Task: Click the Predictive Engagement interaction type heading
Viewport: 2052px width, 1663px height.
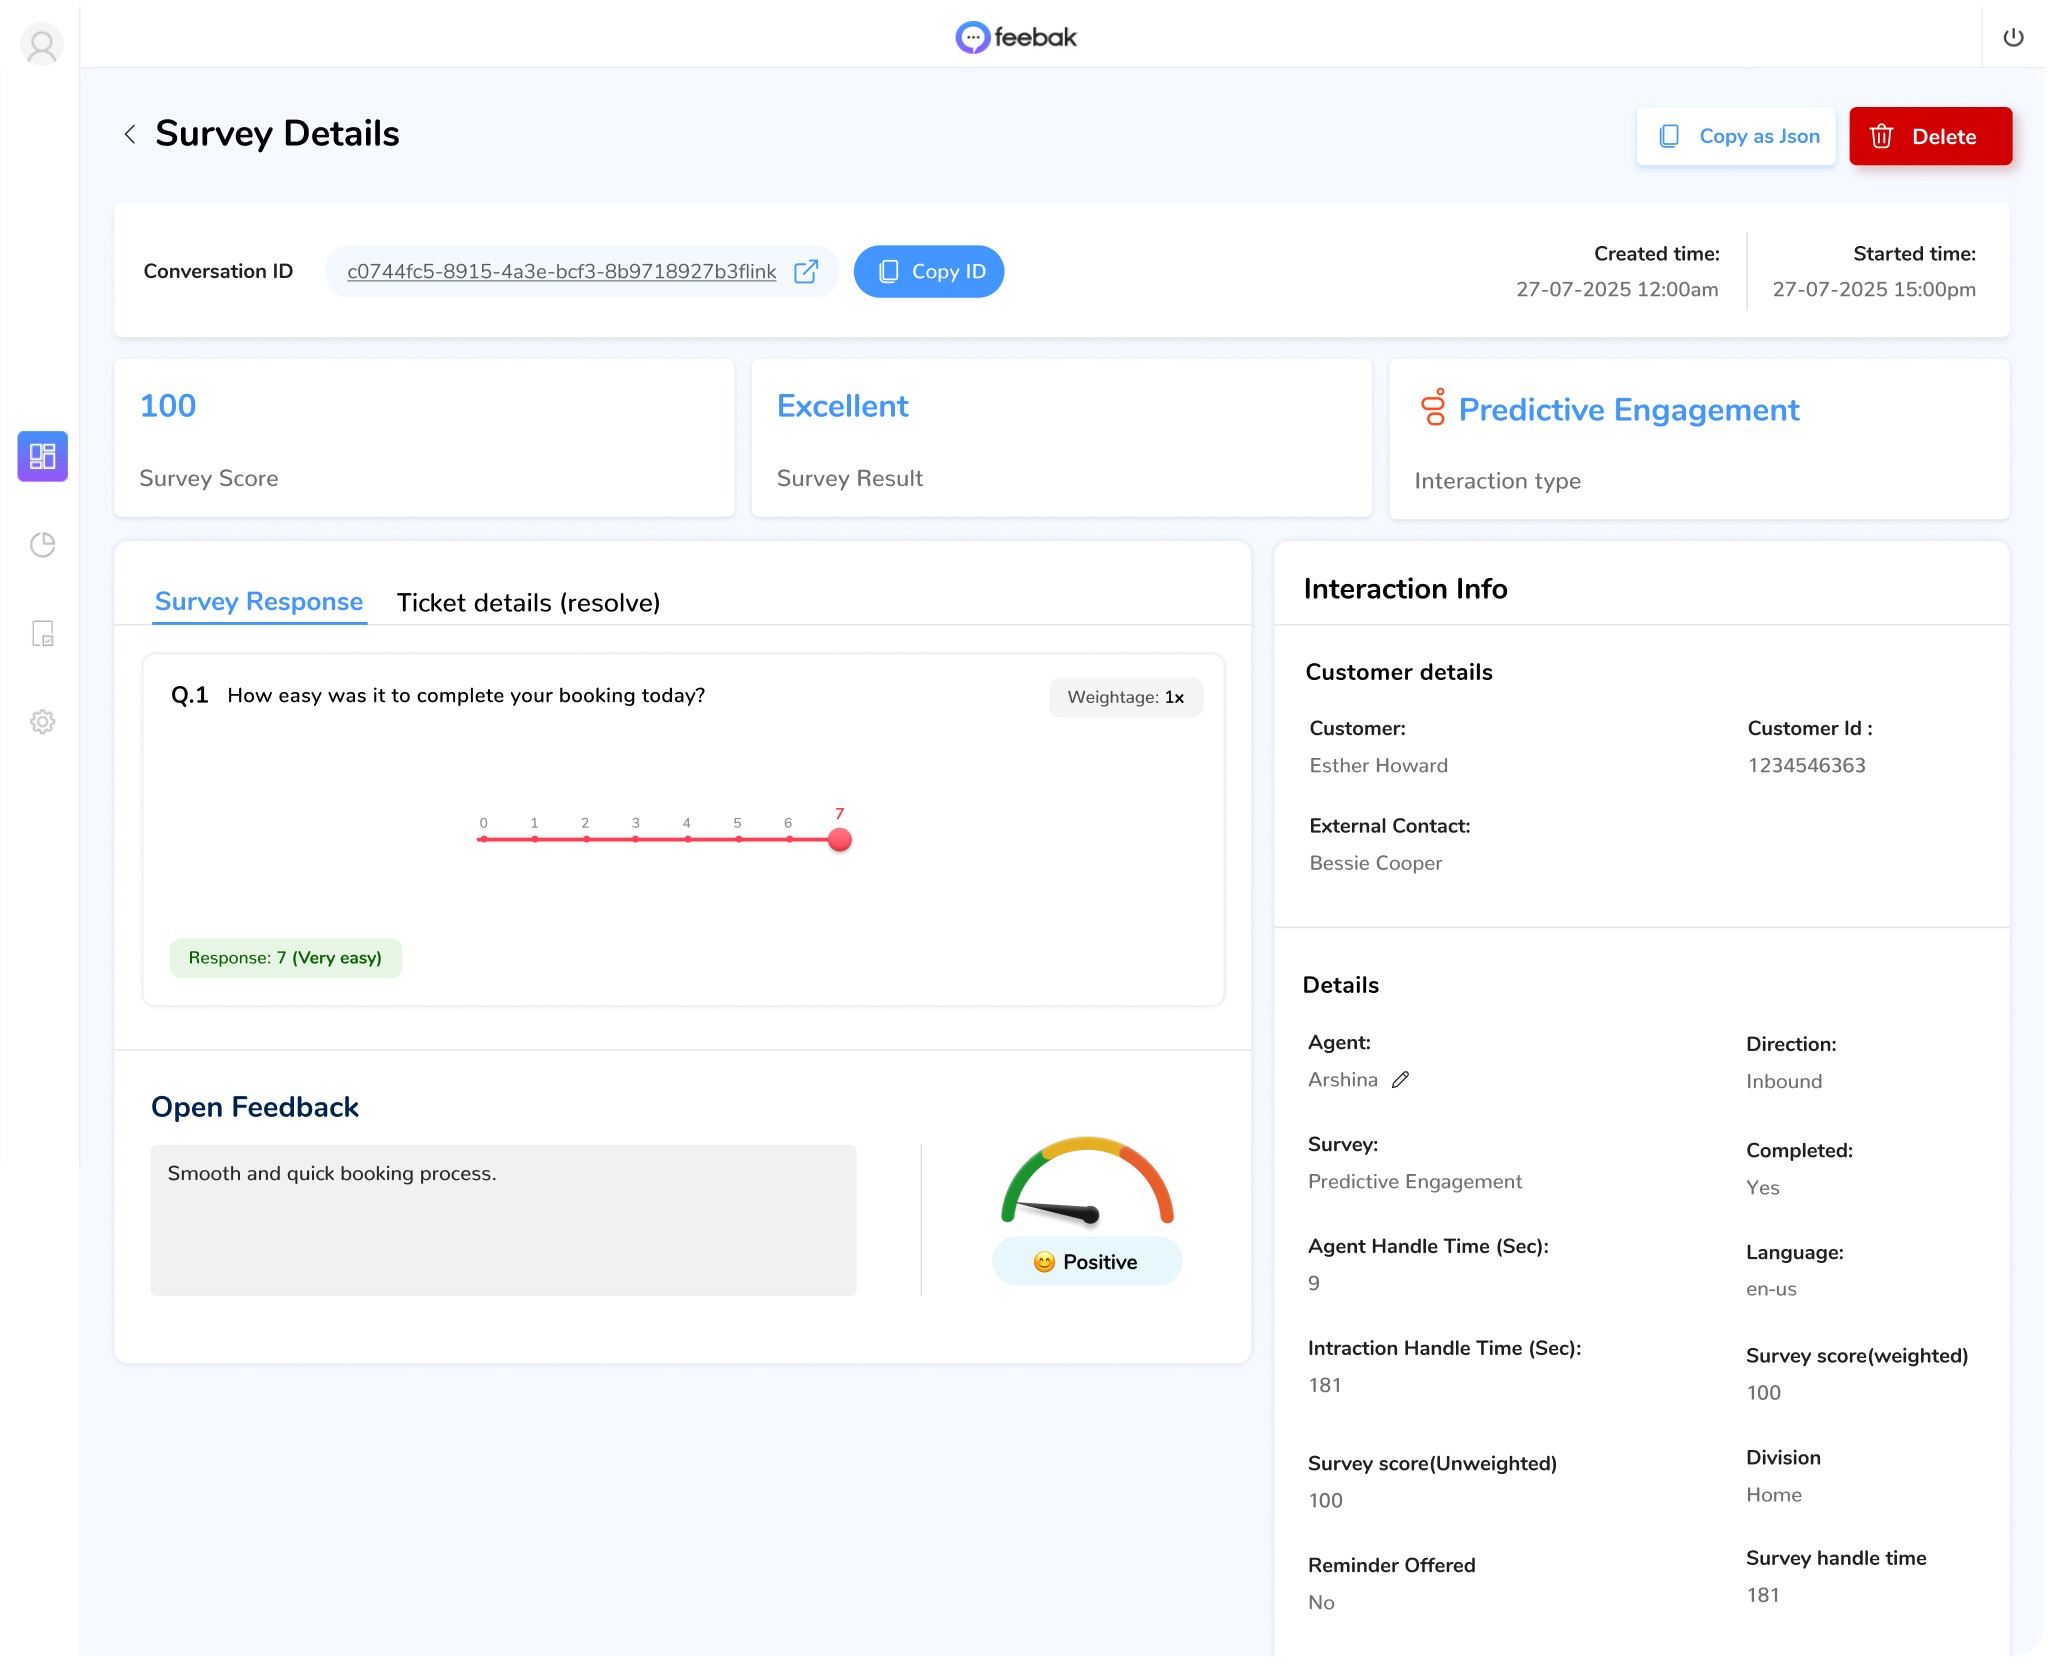Action: point(1628,410)
